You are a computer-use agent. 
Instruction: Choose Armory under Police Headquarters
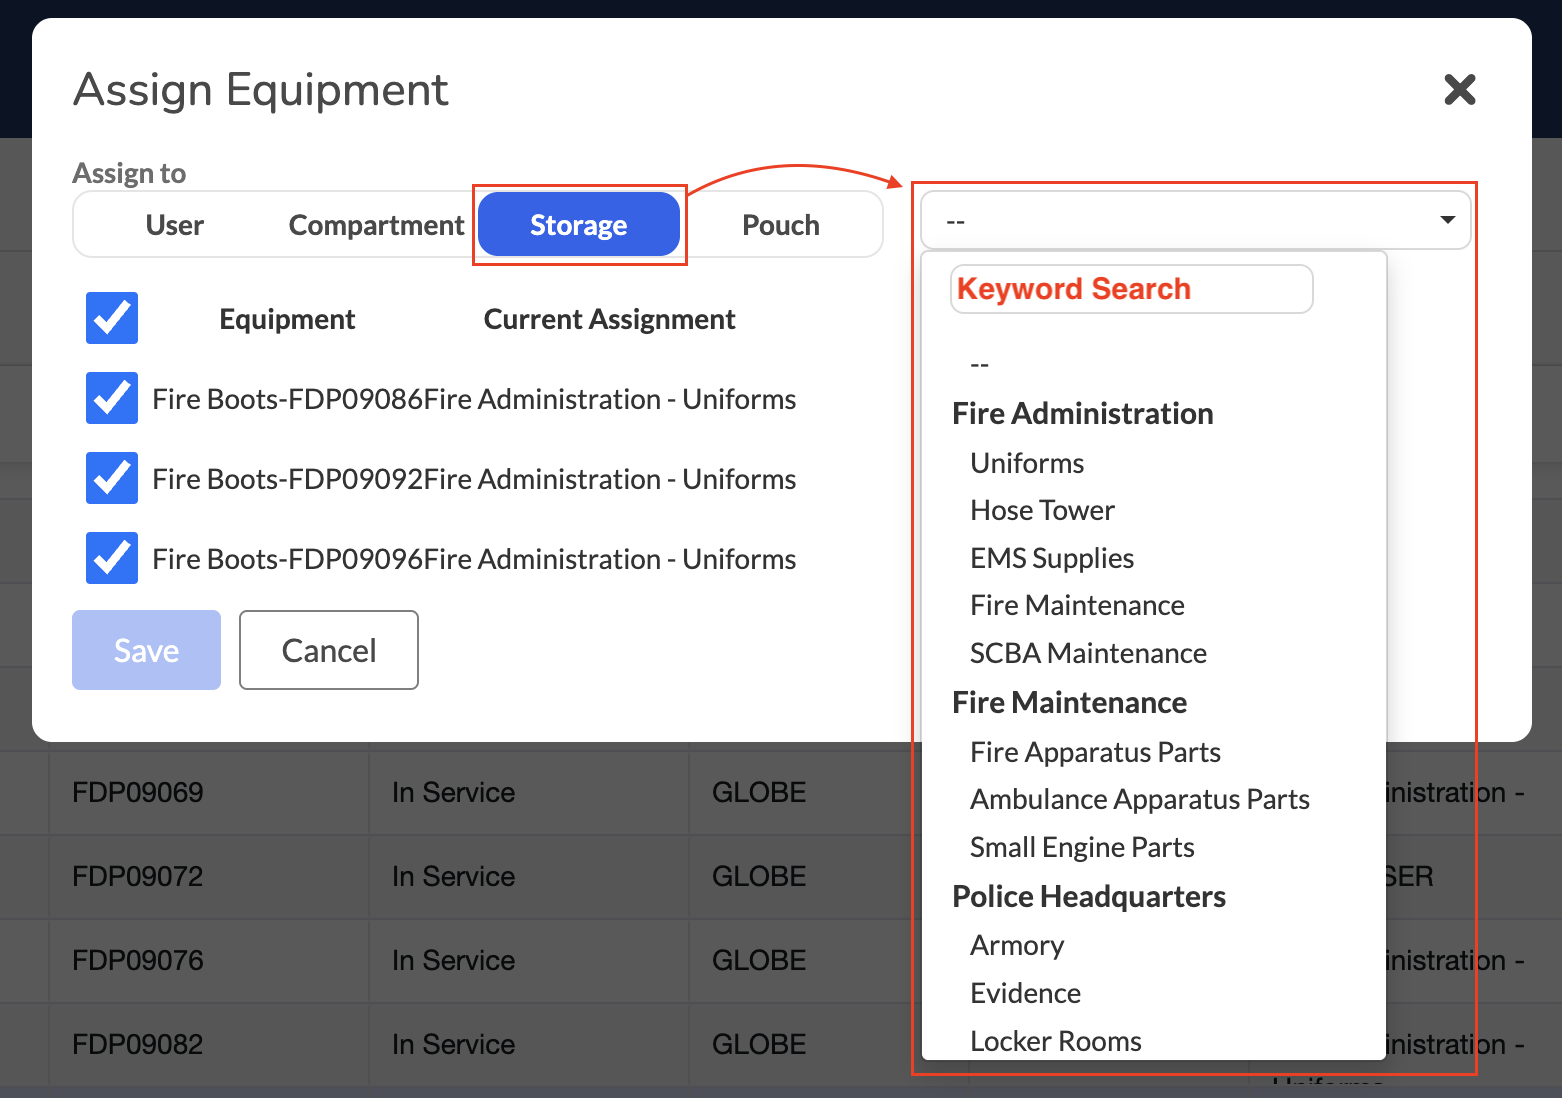click(1017, 945)
